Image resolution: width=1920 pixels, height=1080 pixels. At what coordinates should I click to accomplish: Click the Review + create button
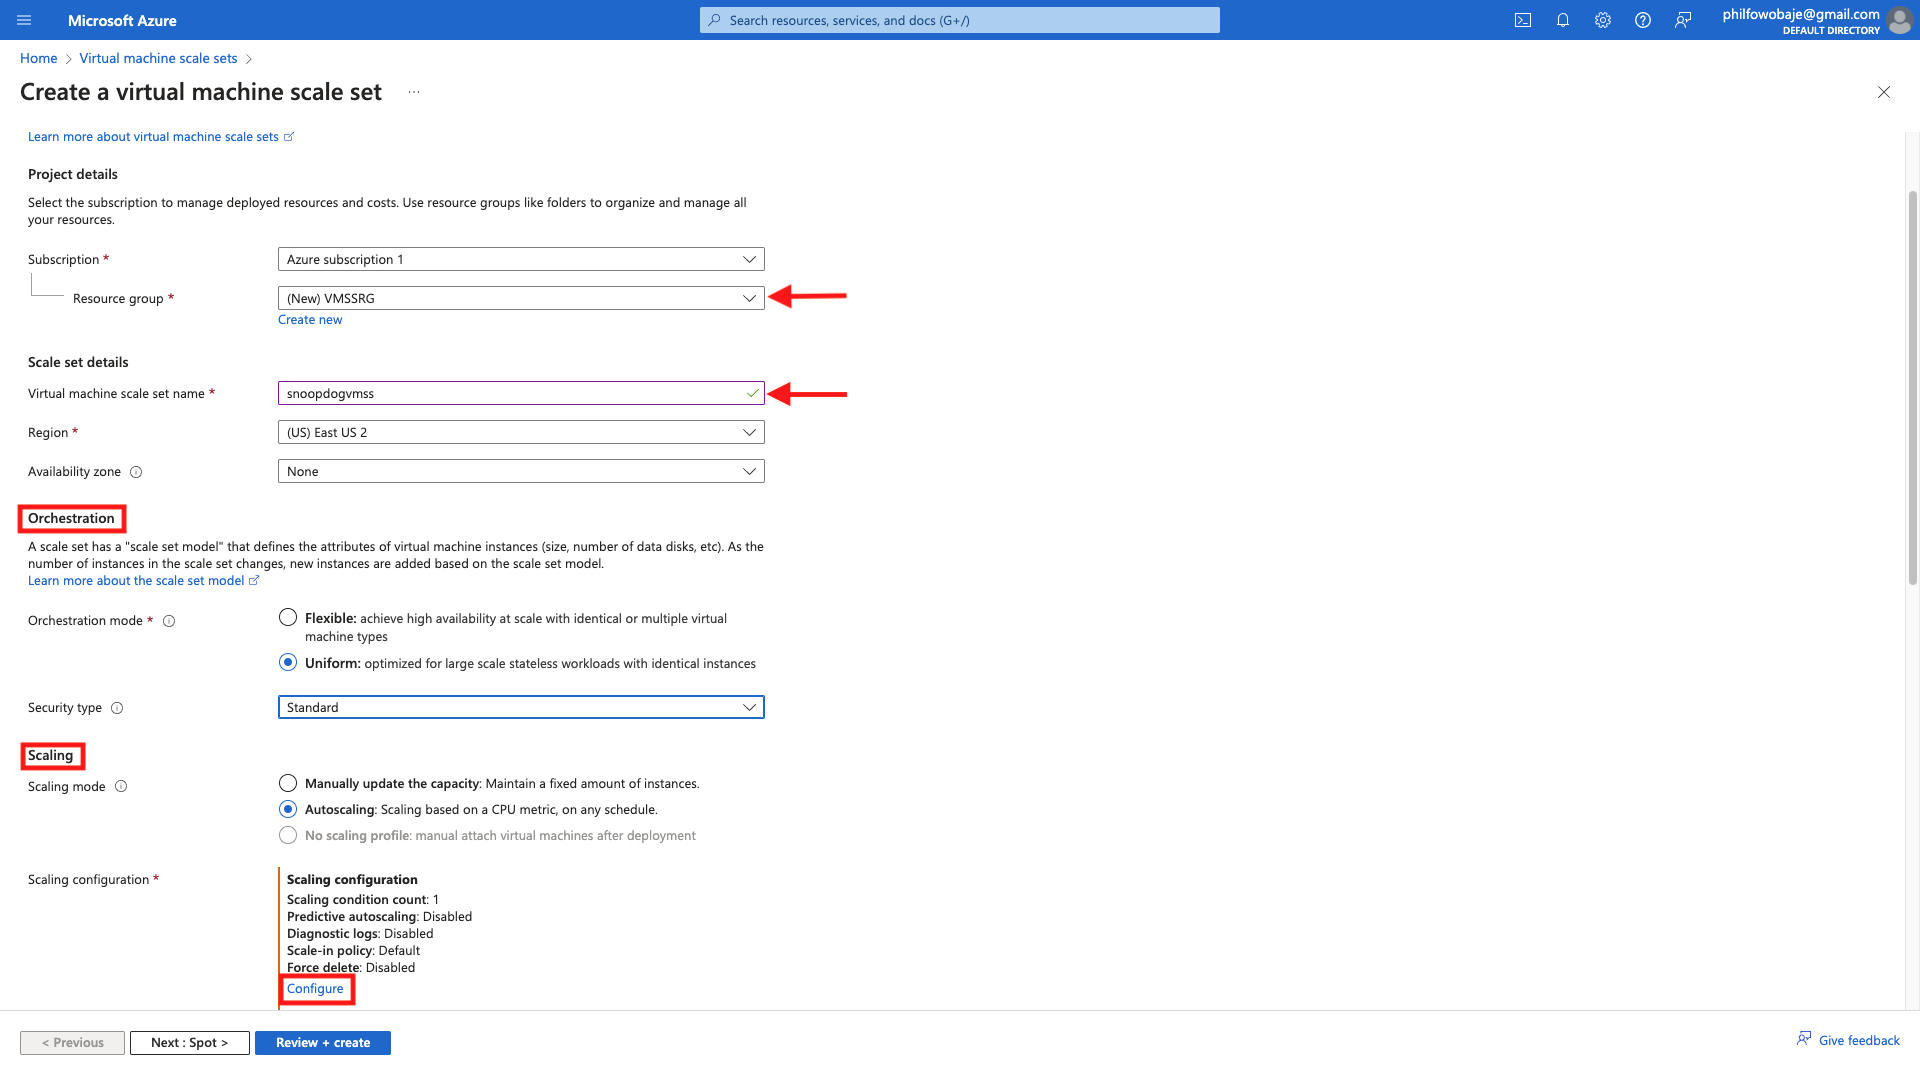[322, 1042]
